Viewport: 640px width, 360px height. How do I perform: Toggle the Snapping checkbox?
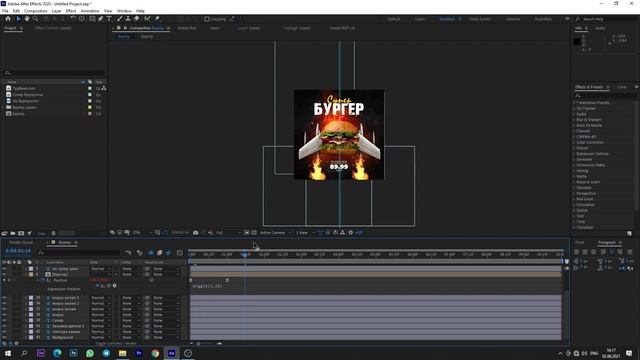(x=207, y=19)
